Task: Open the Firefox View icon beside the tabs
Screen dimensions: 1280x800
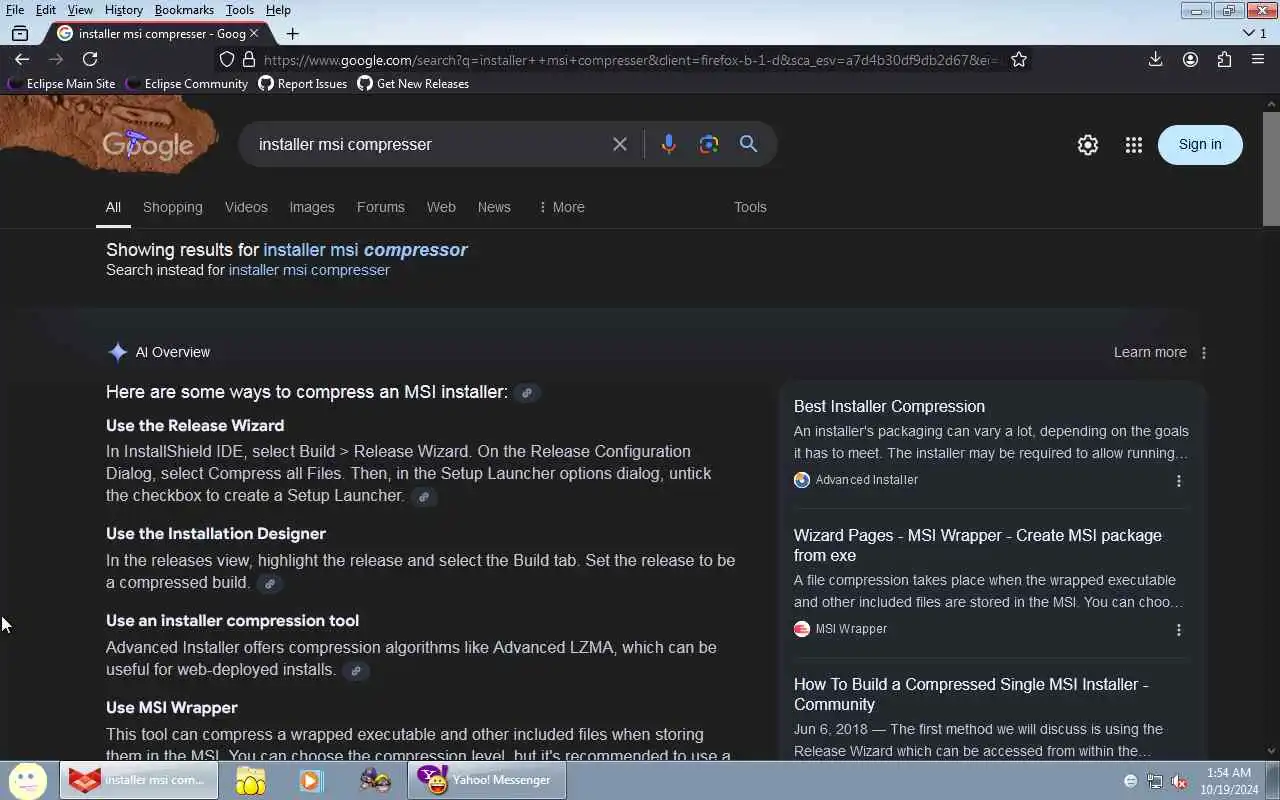Action: [19, 33]
